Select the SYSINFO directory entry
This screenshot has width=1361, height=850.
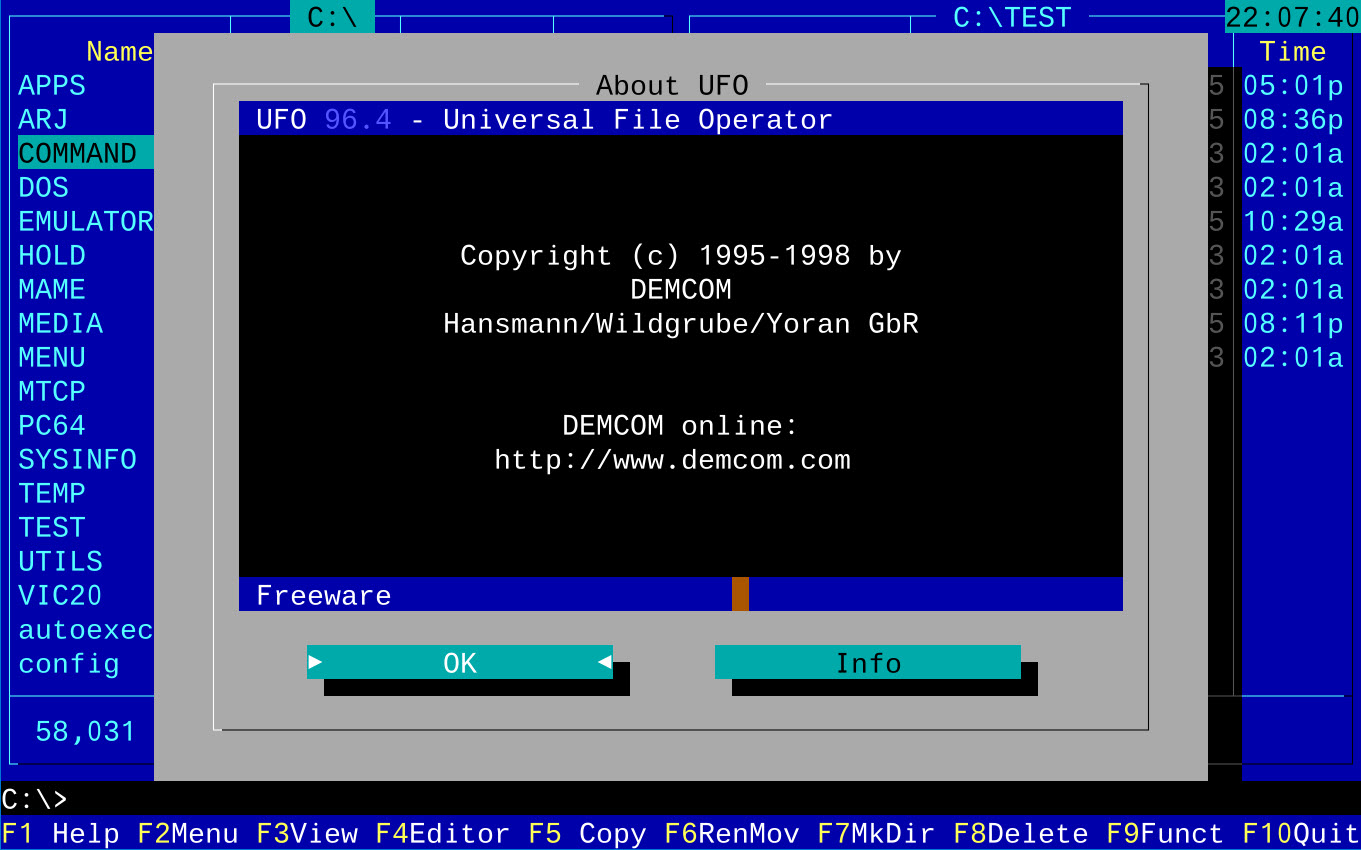[x=78, y=459]
